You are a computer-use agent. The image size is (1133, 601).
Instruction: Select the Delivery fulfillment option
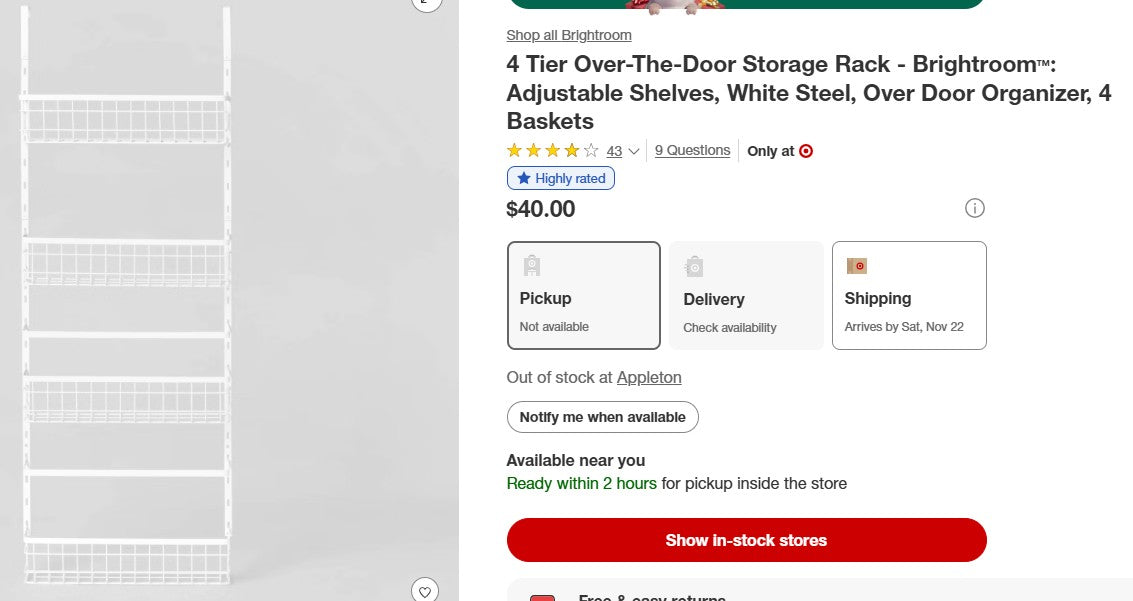pyautogui.click(x=746, y=295)
